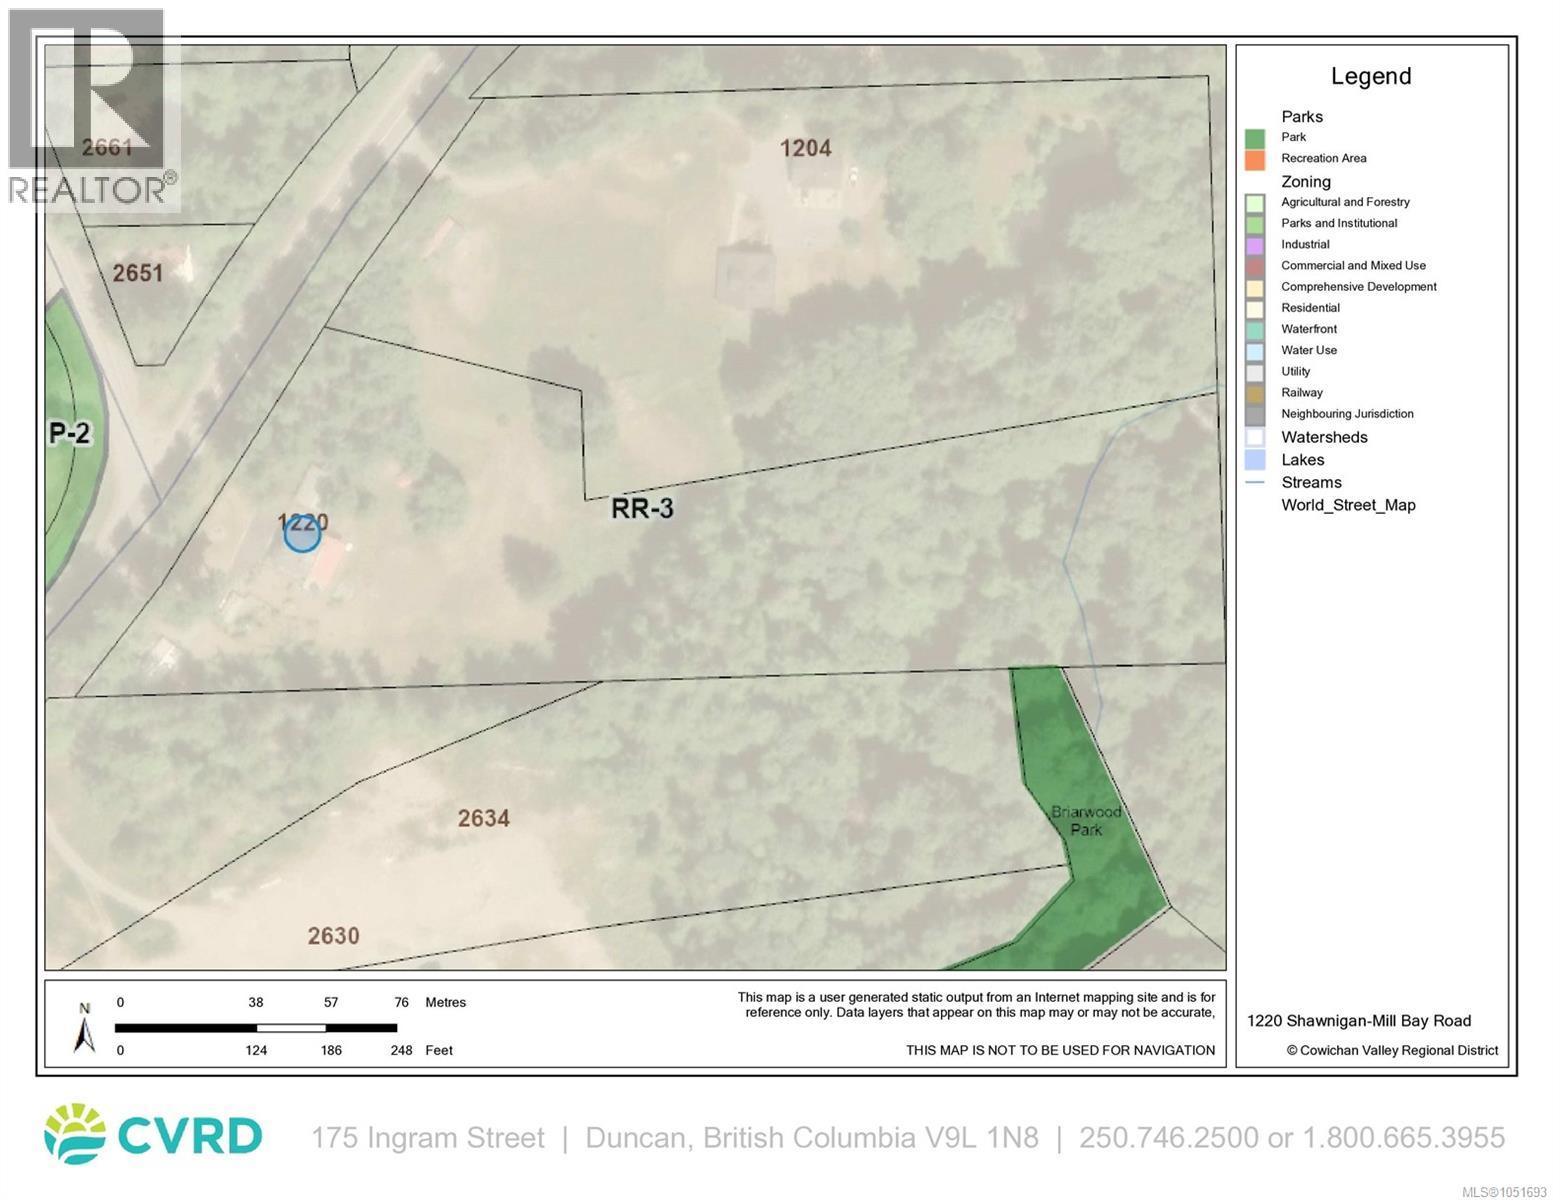The image size is (1553, 1200).
Task: Click the P-2 zoning label
Action: pos(70,433)
